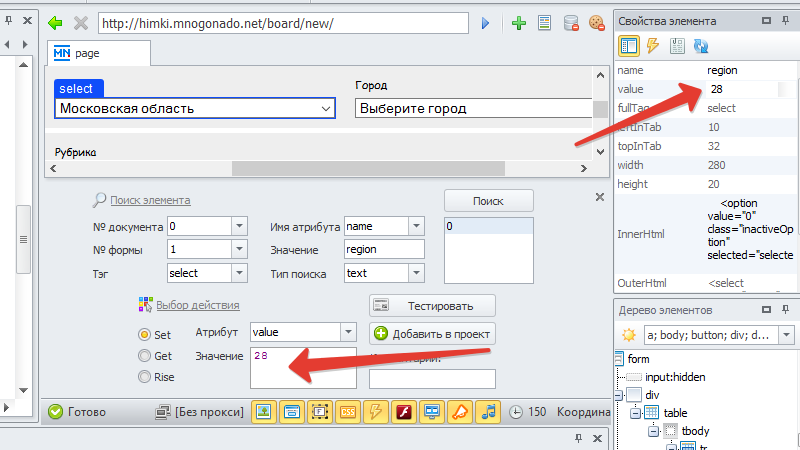
Task: Open the Имя атрибута dropdown arrow
Action: click(x=416, y=226)
